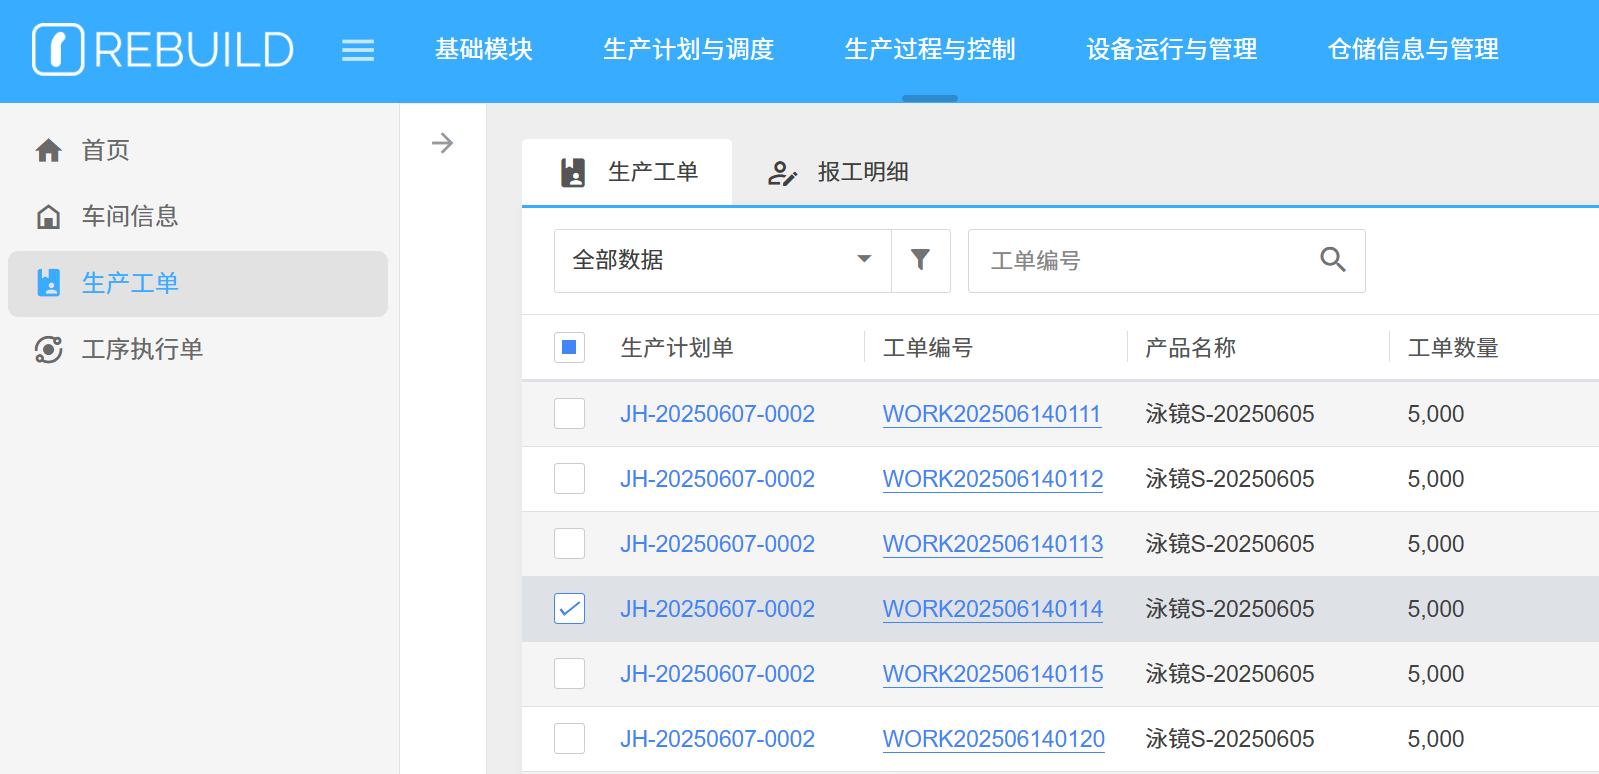Viewport: 1599px width, 774px height.
Task: Open the 设备运行与管理 top menu
Action: (1171, 49)
